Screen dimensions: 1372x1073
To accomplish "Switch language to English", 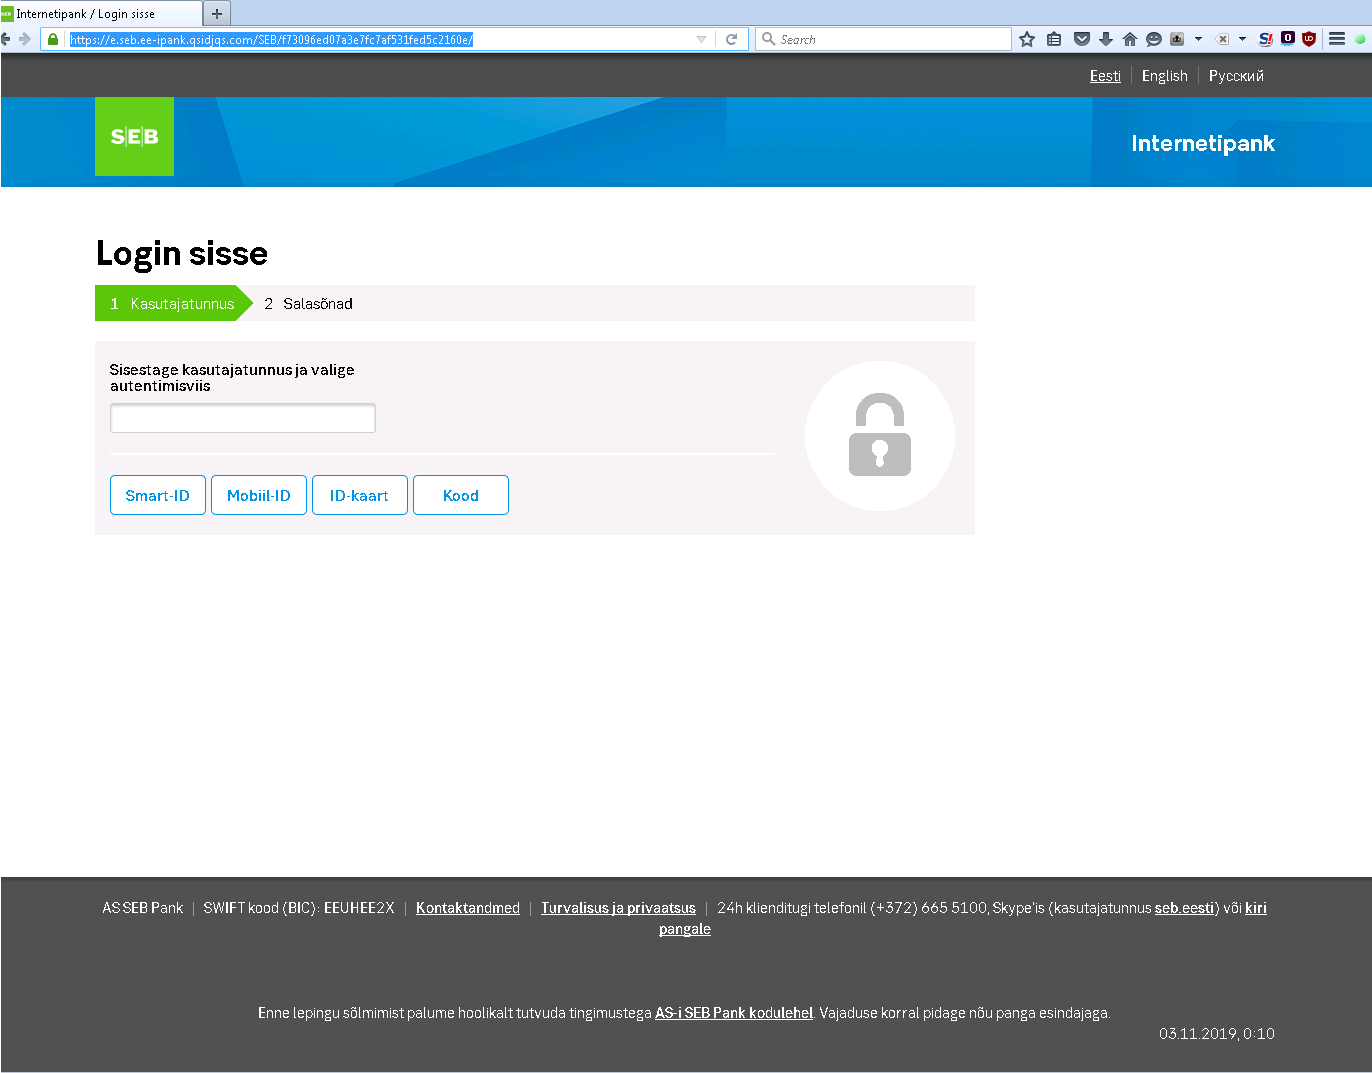I will click(x=1165, y=76).
